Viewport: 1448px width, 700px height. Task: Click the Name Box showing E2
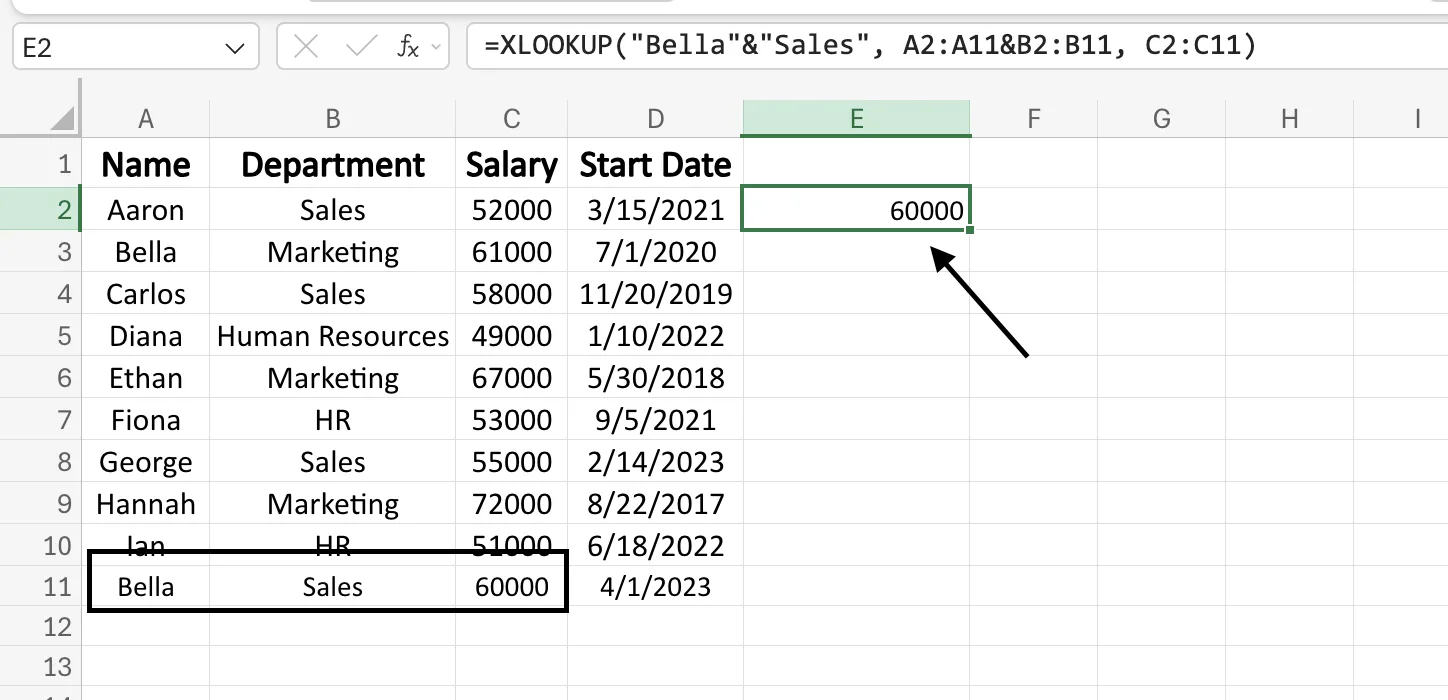[136, 47]
